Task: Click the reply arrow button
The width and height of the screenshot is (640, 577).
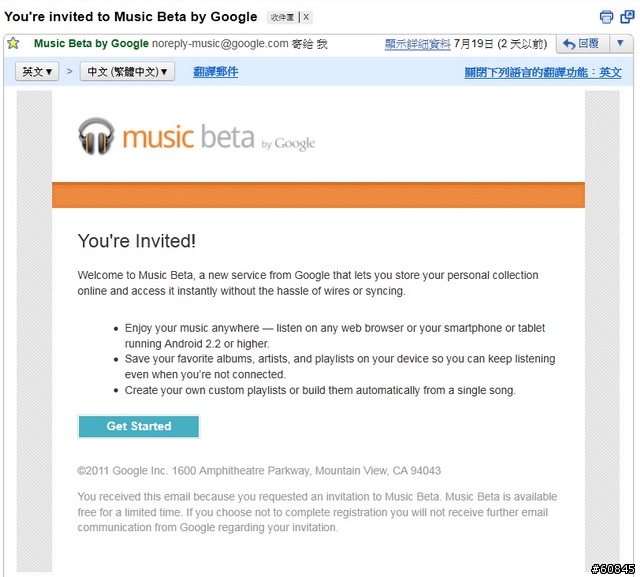Action: (582, 43)
